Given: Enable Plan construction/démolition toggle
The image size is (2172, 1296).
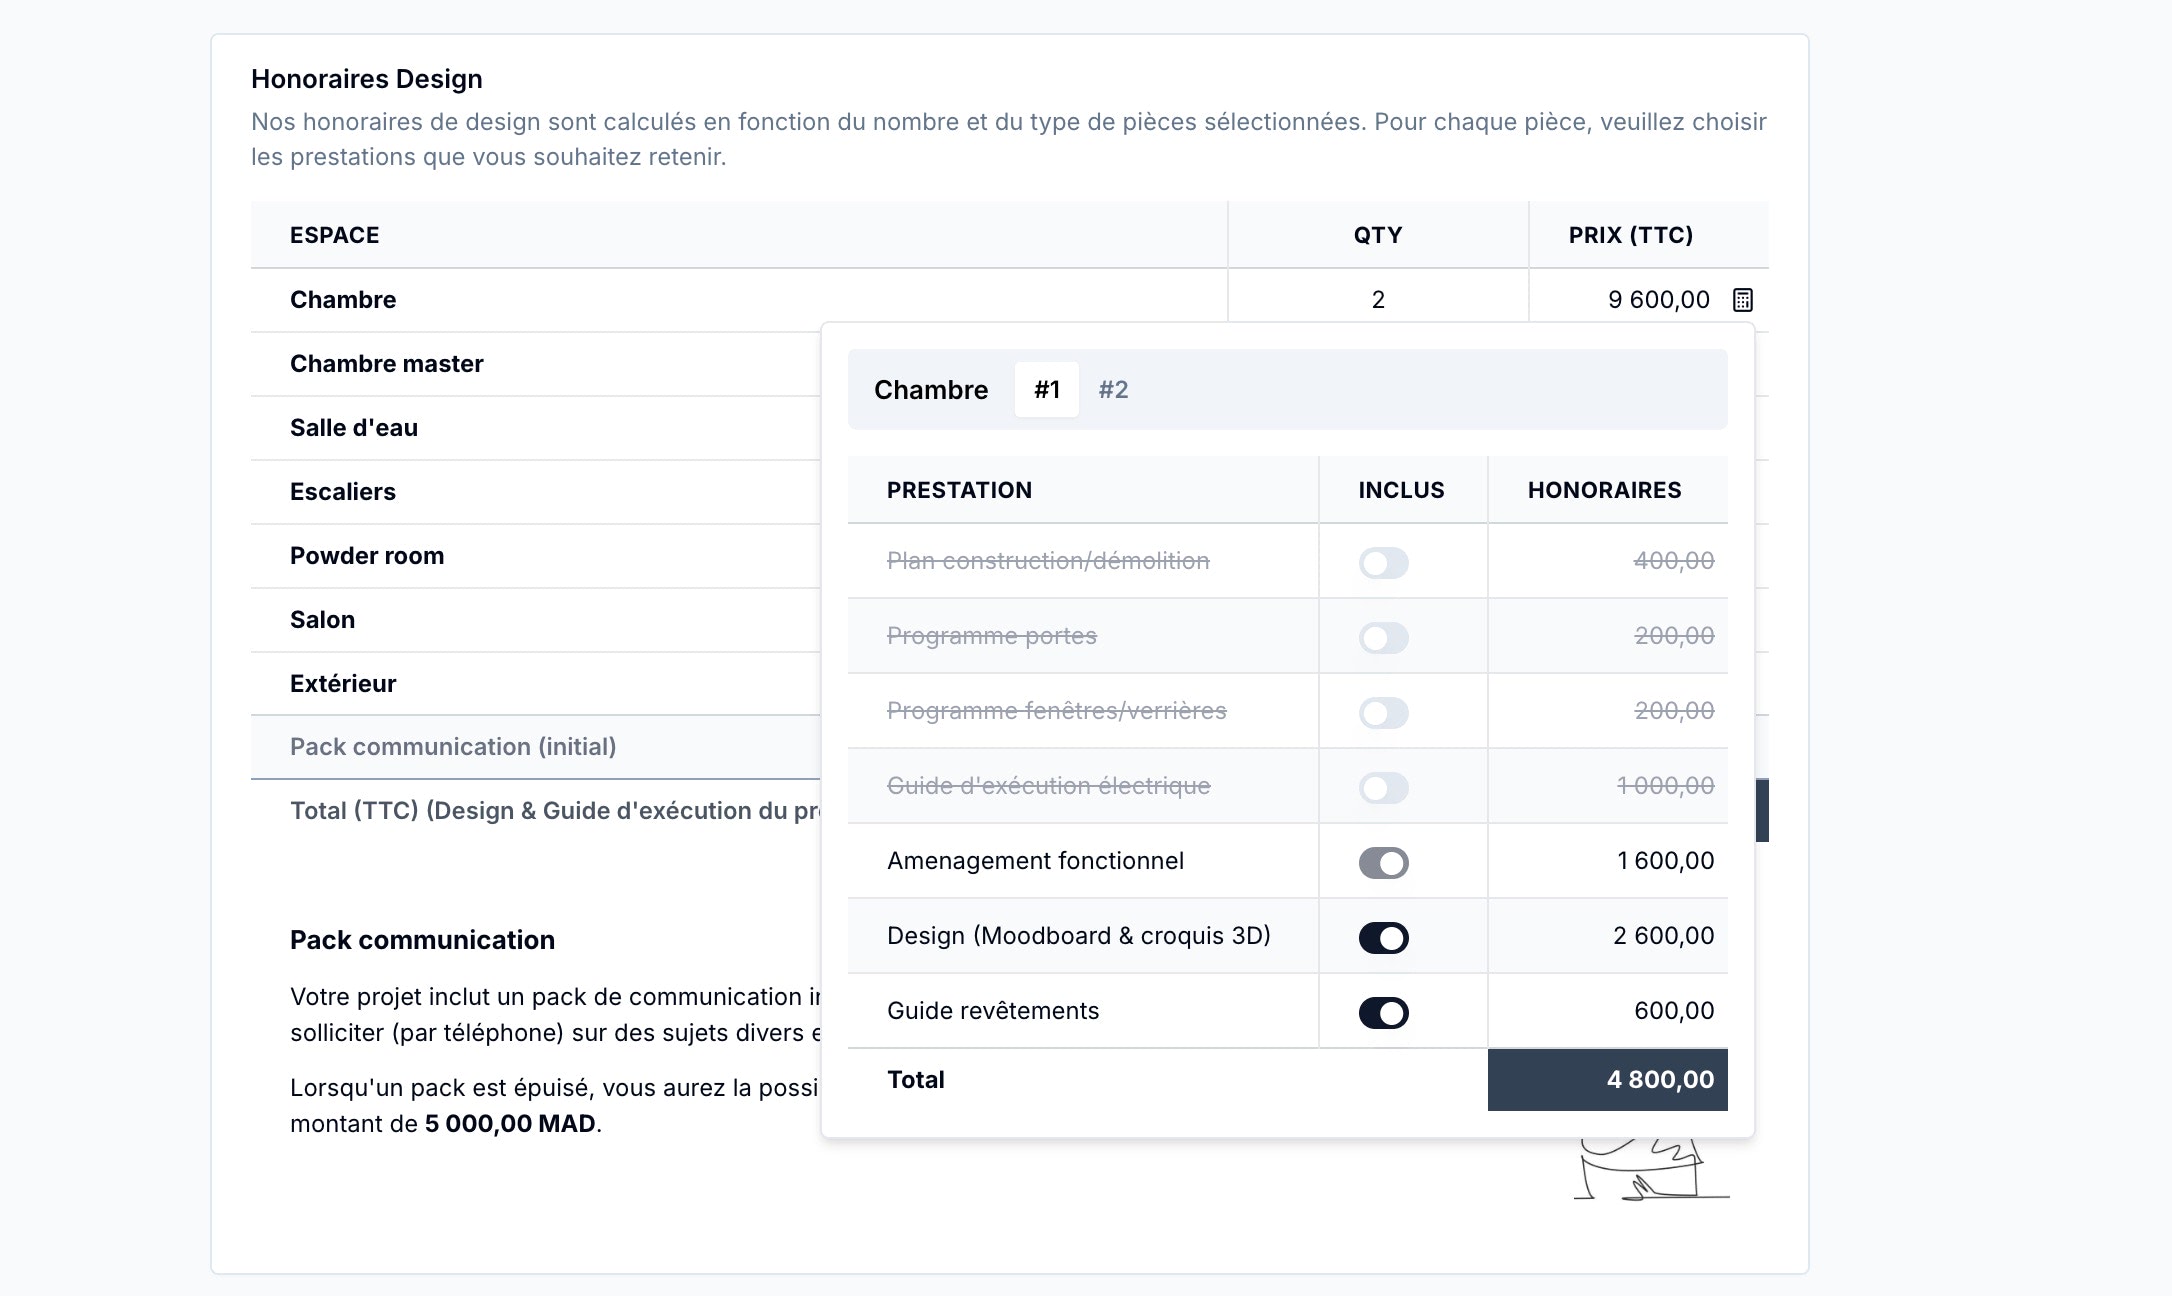Looking at the screenshot, I should click(x=1383, y=563).
